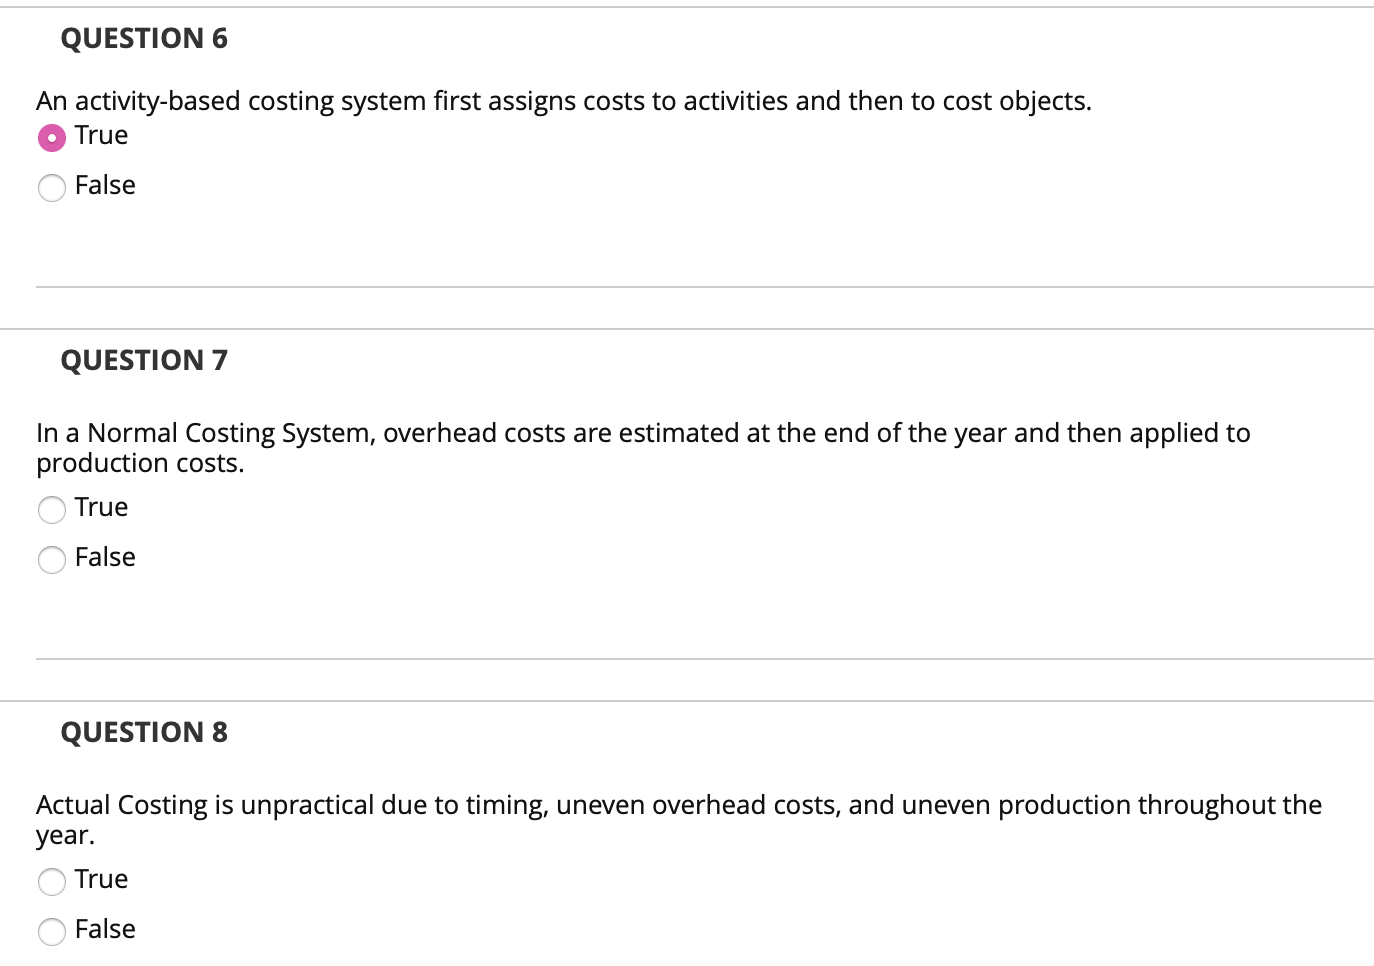The height and width of the screenshot is (966, 1374).
Task: Click the QUESTION 6 heading
Action: pyautogui.click(x=143, y=38)
